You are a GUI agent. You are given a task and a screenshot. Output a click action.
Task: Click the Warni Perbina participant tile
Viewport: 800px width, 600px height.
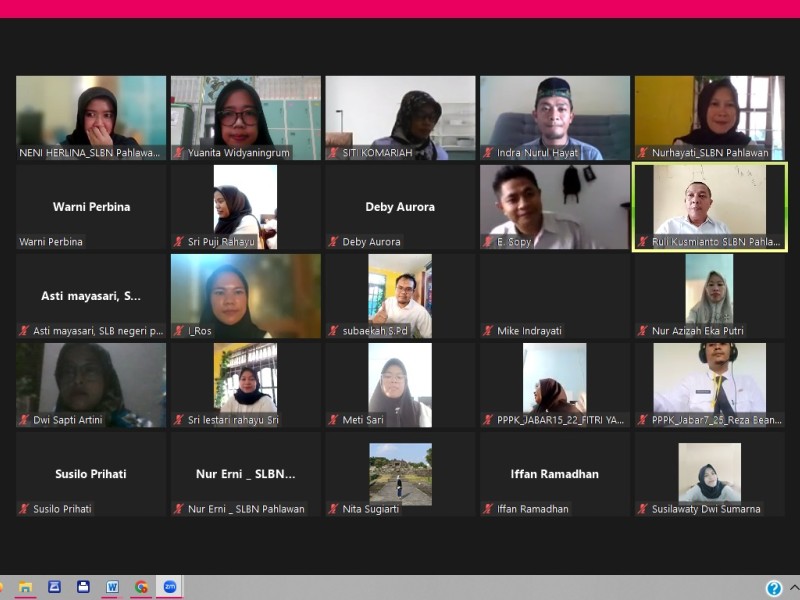91,206
